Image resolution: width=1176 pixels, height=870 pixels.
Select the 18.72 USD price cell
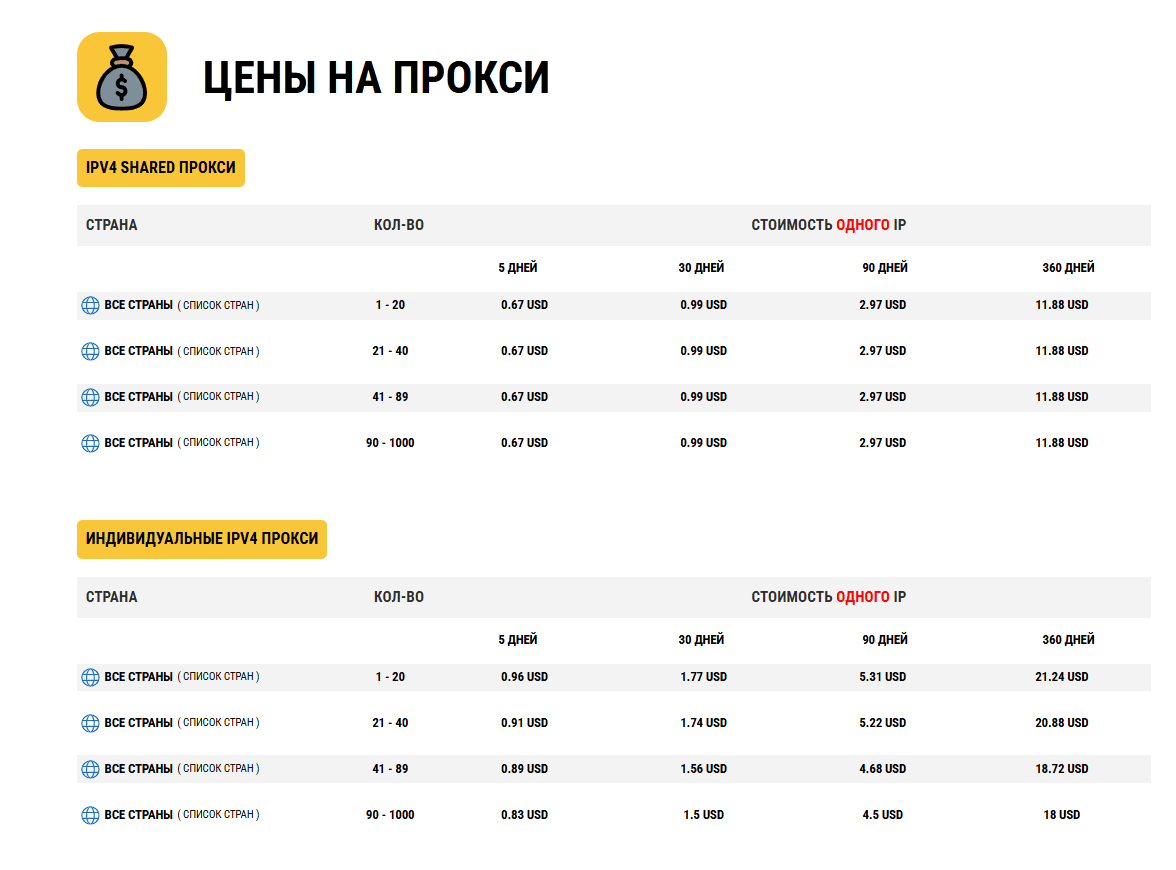[1061, 769]
